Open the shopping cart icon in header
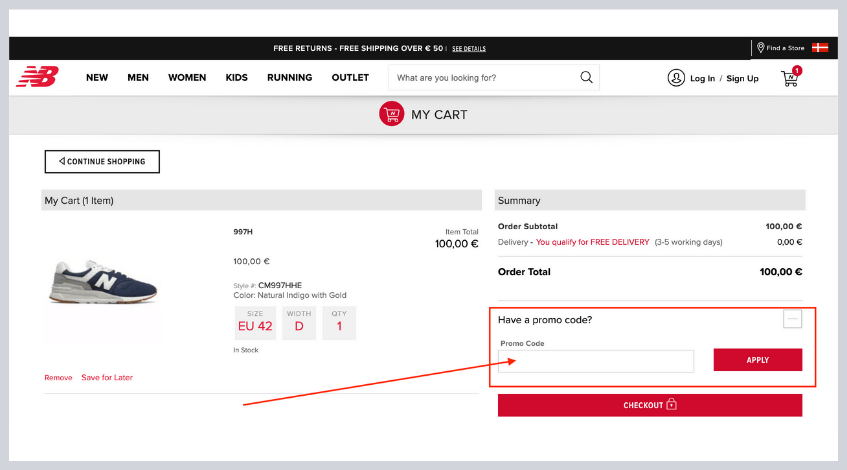 point(790,78)
